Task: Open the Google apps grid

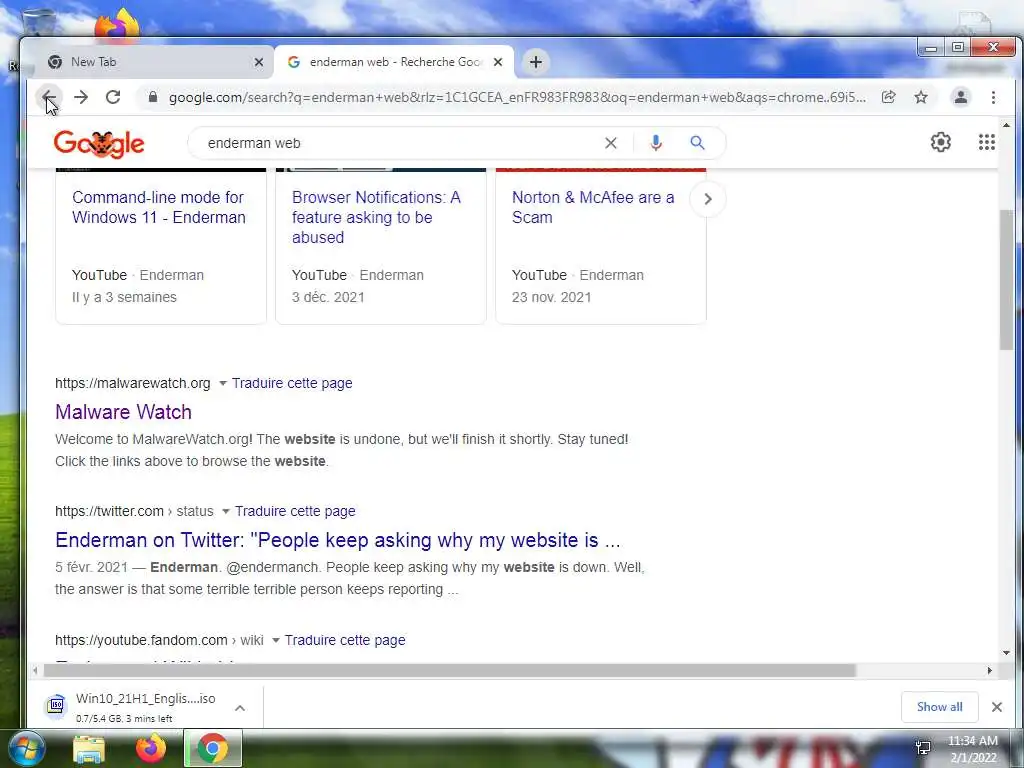Action: (987, 142)
